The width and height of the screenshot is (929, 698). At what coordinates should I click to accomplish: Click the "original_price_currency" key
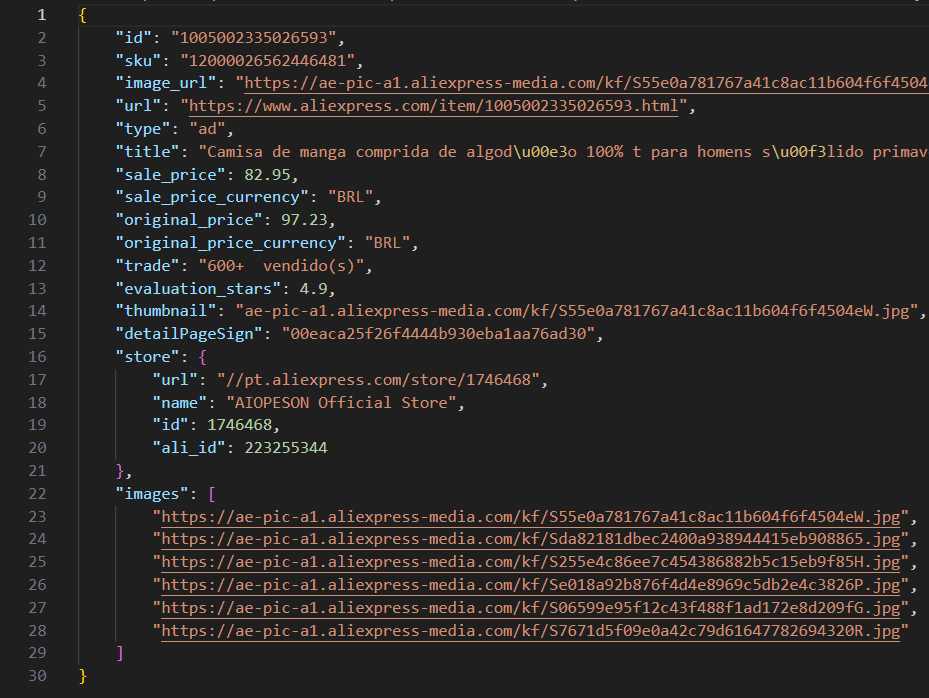tap(230, 243)
